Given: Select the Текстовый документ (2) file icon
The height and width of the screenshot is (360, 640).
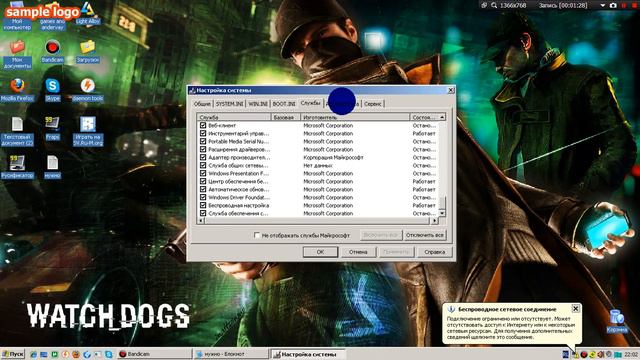Looking at the screenshot, I should pyautogui.click(x=17, y=131).
